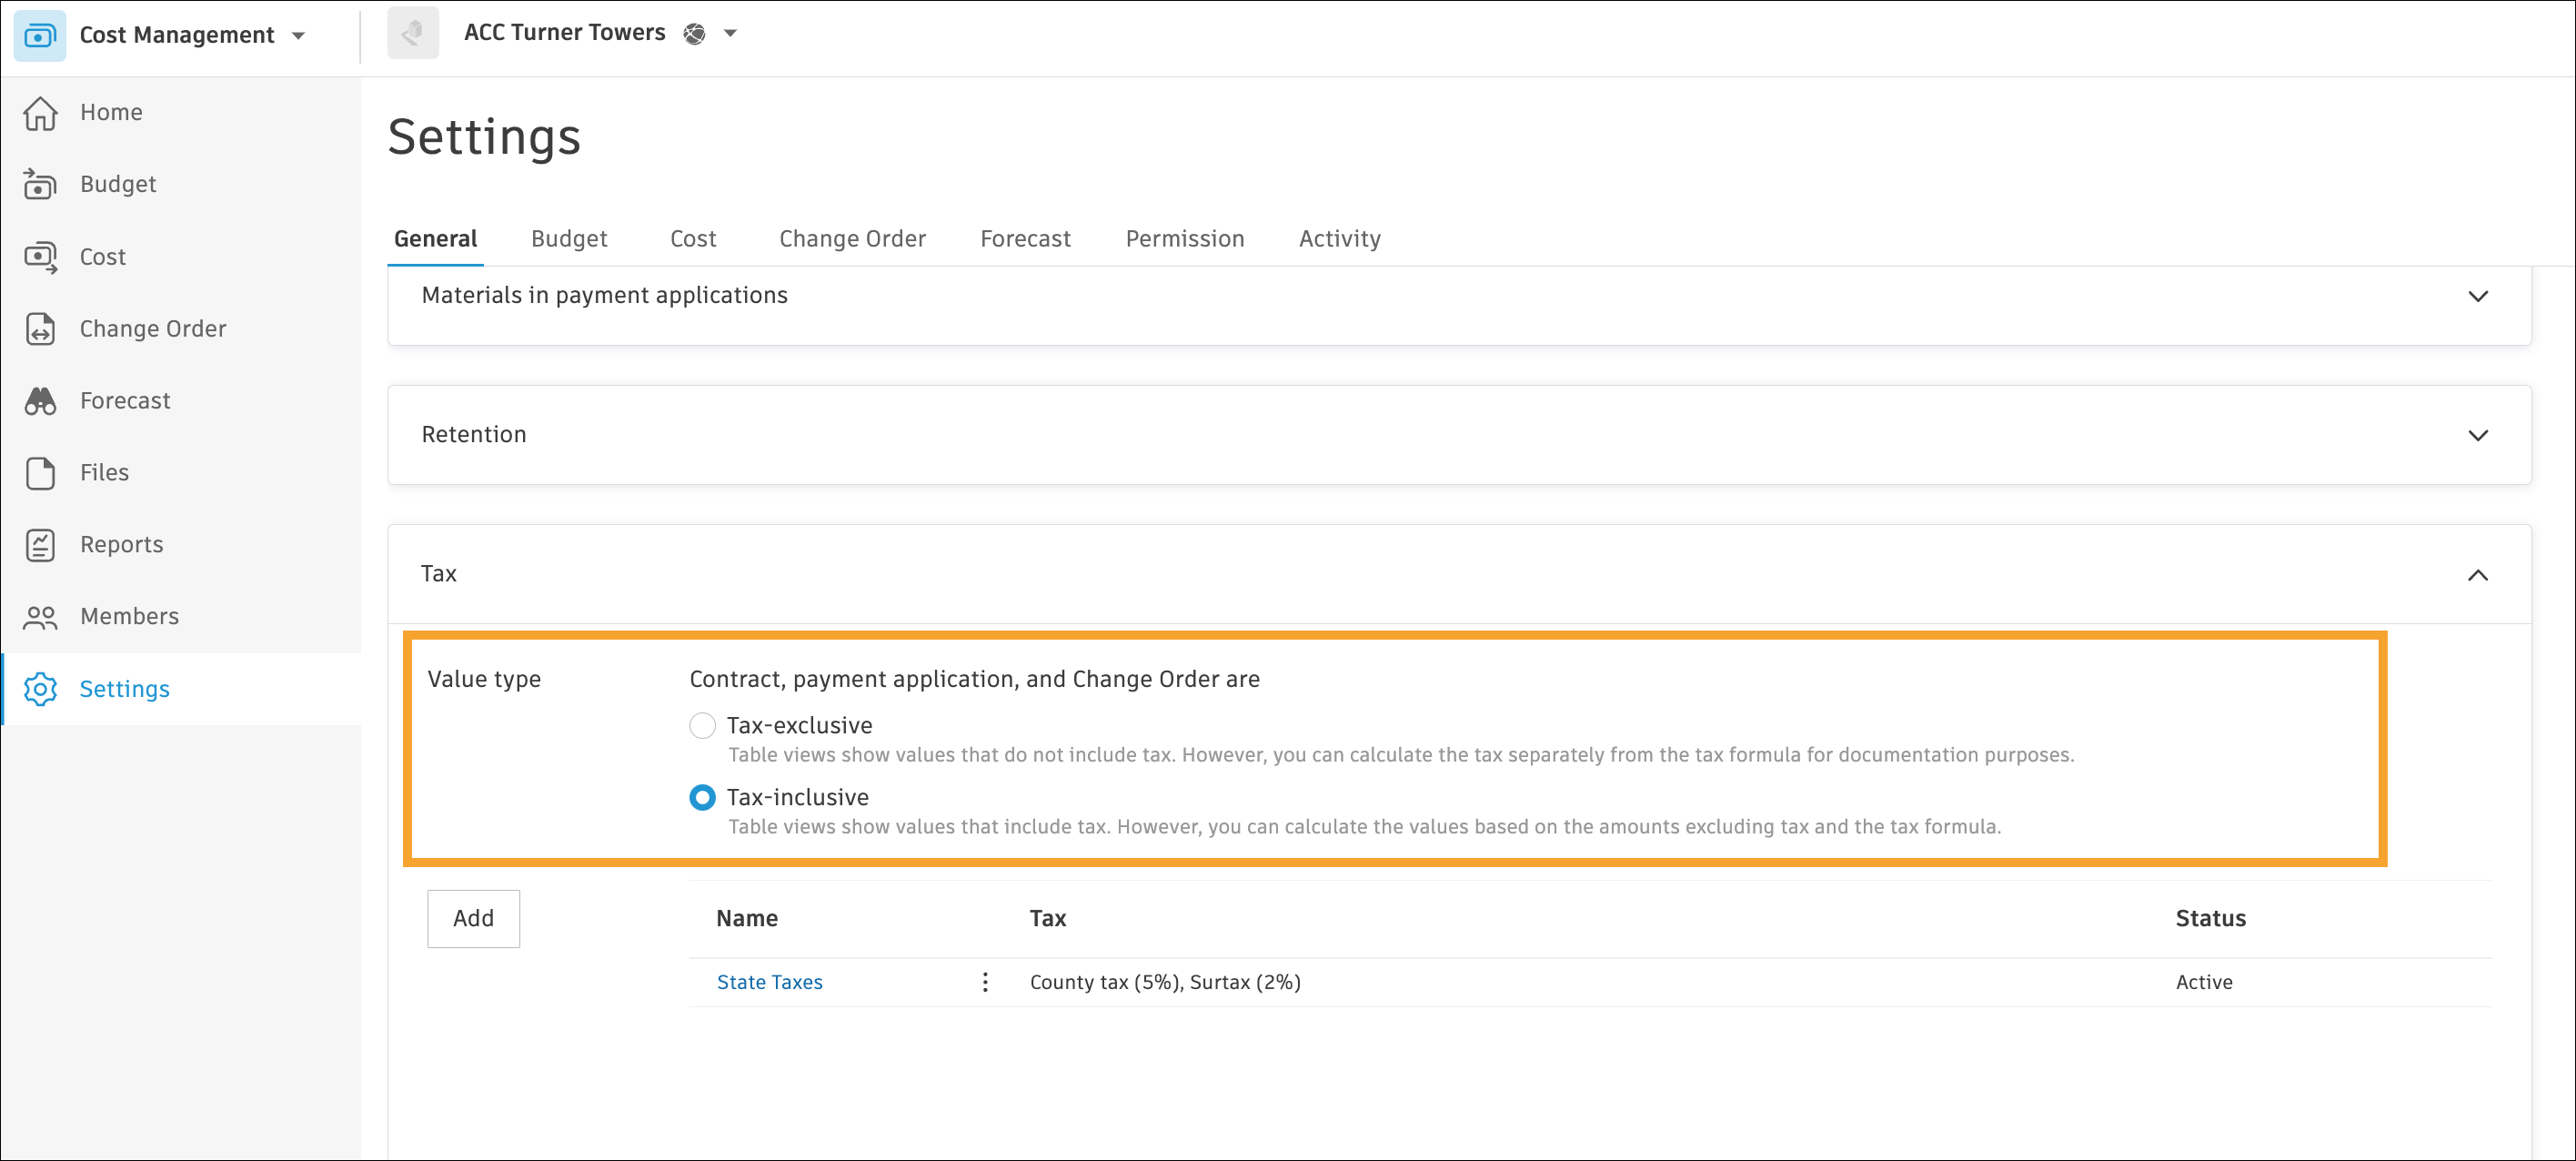
Task: Collapse the Tax section chevron
Action: (x=2477, y=575)
